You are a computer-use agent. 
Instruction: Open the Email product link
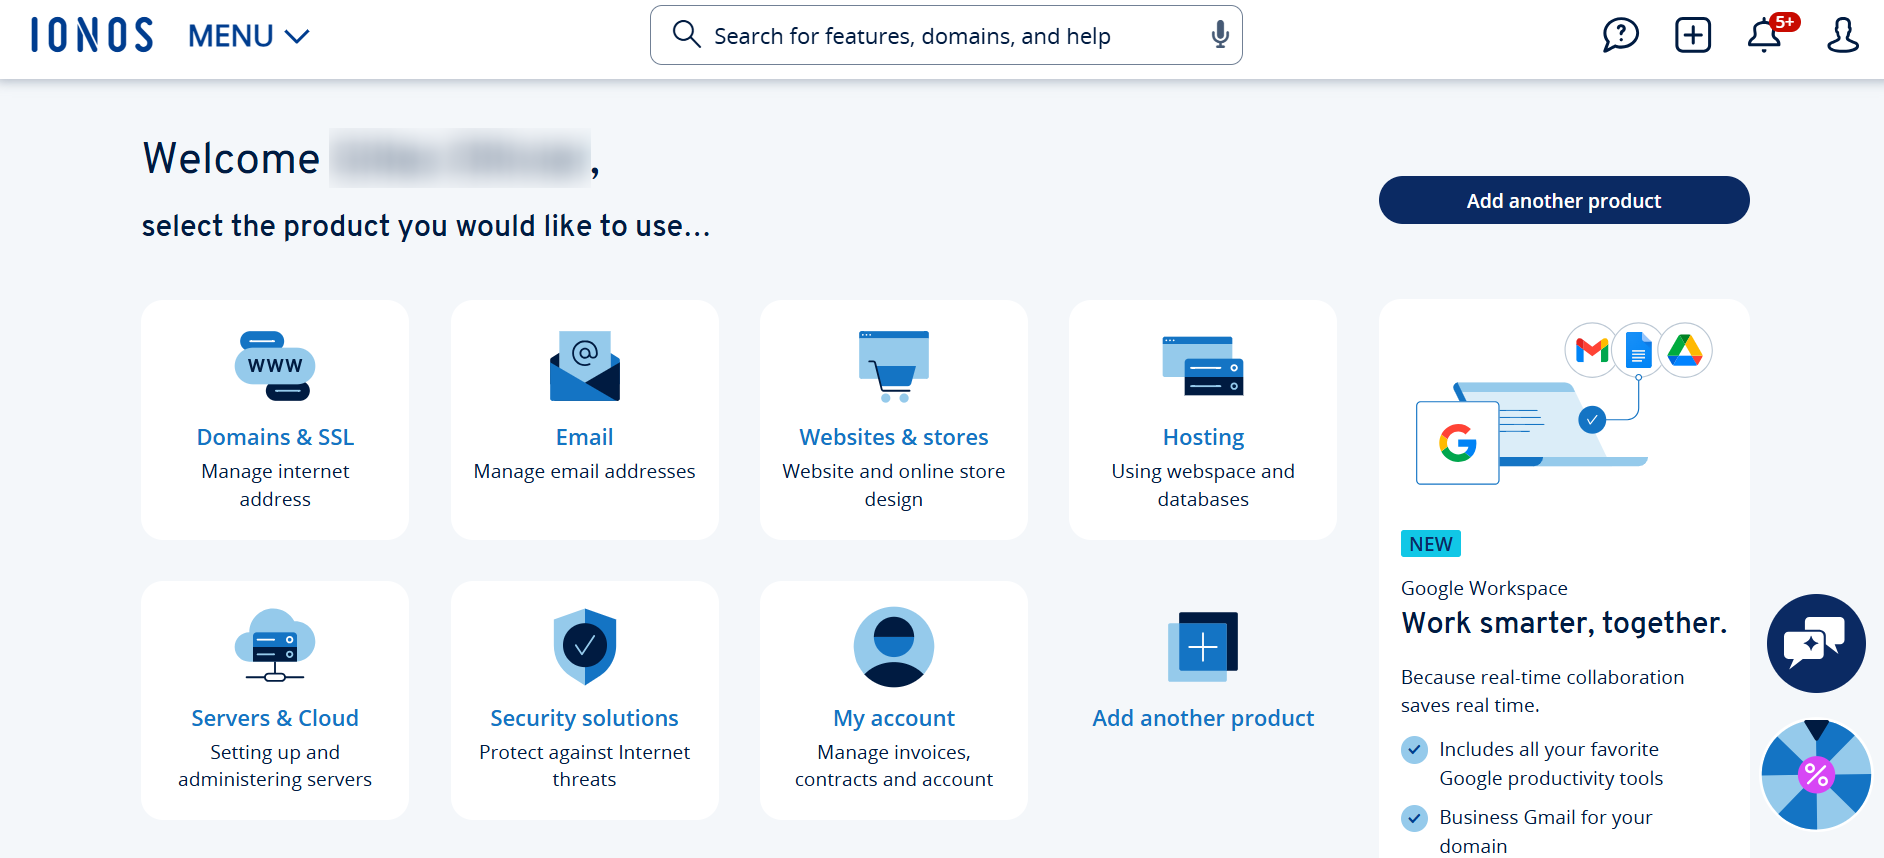(585, 437)
